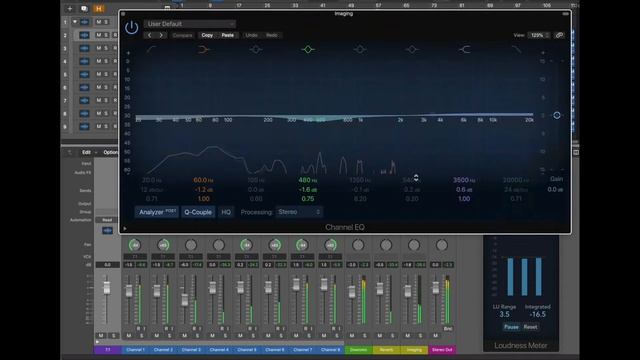Viewport: 640px width, 360px height.
Task: Click the Downmix pan knob
Action: [x=358, y=245]
